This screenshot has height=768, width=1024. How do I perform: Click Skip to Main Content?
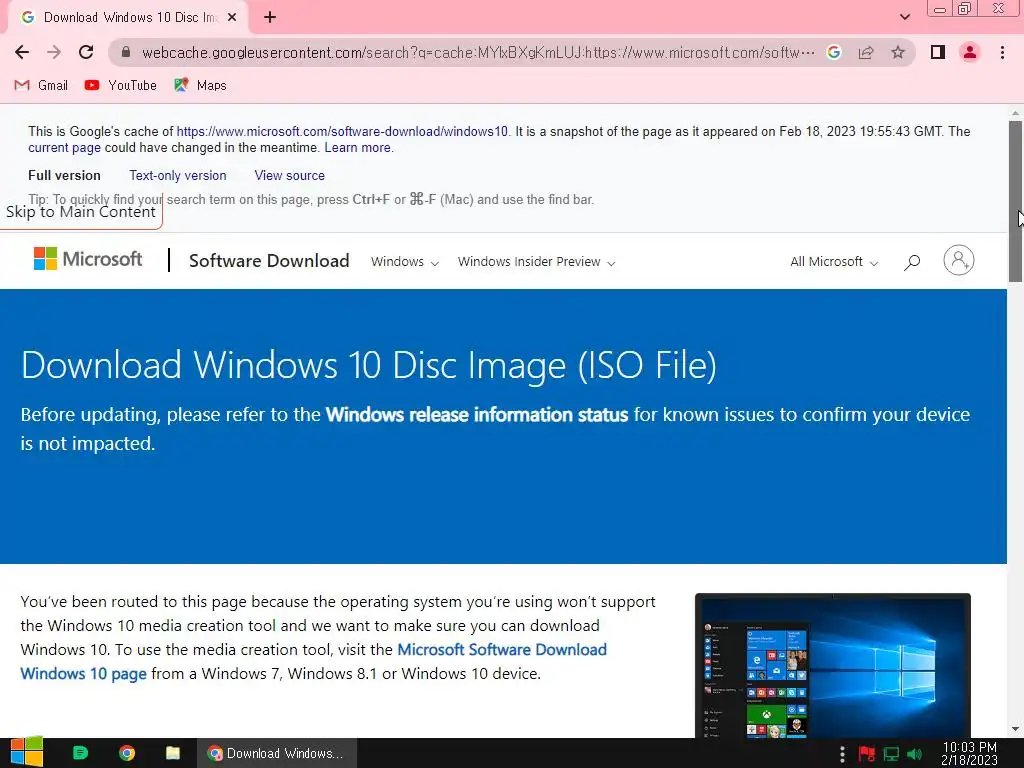coord(80,212)
